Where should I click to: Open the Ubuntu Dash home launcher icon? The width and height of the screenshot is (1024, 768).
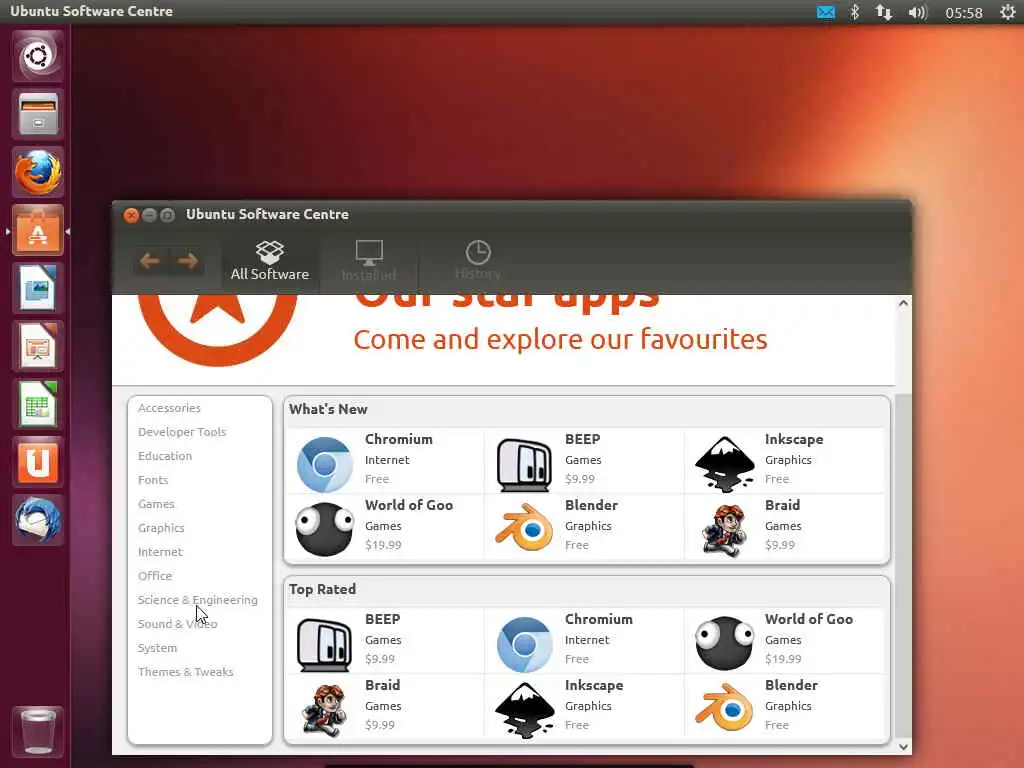[x=38, y=56]
